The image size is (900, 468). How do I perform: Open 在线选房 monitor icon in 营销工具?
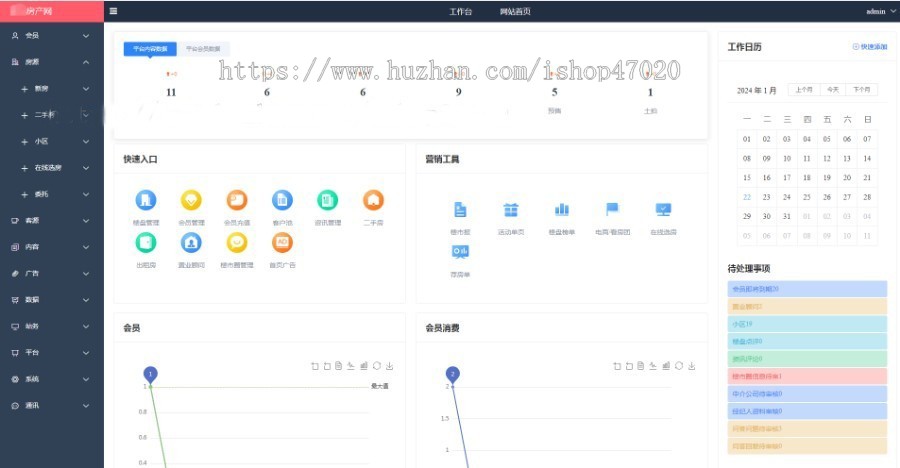pos(664,210)
